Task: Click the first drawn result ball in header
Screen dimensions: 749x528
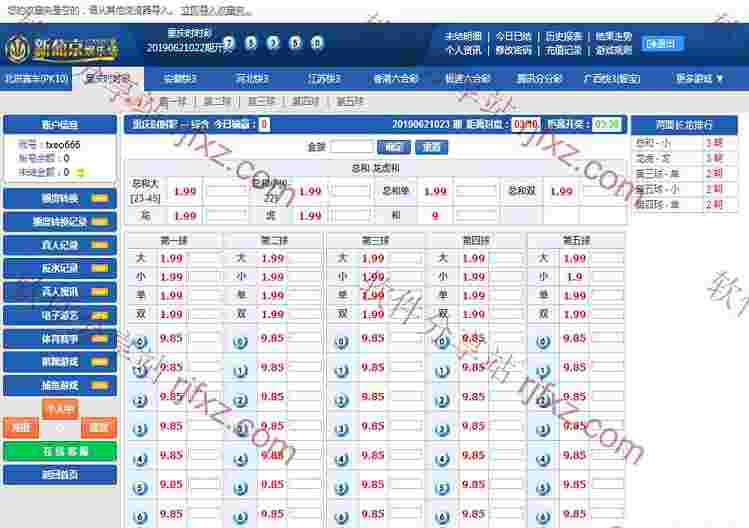Action: pyautogui.click(x=230, y=44)
